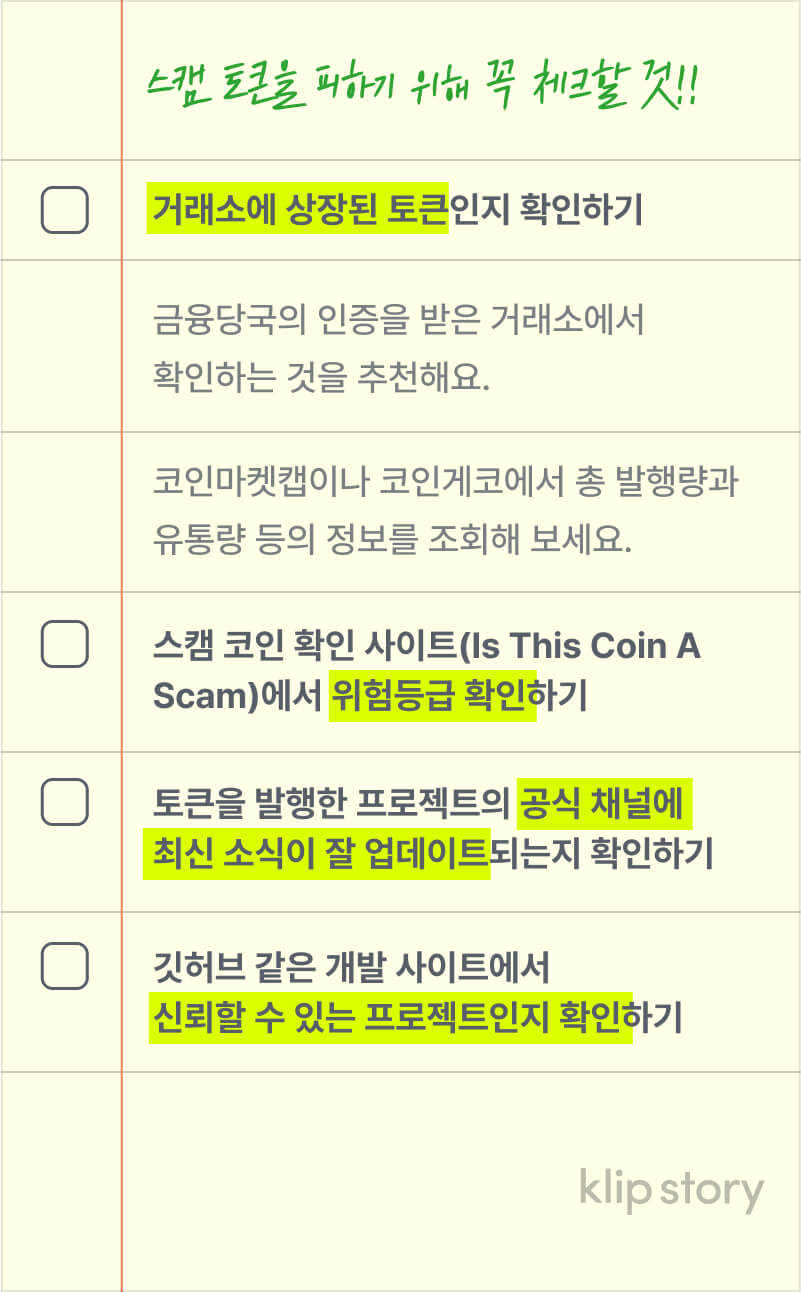Click the highlighted 공식 채널에 phrase
Viewport: 801px width, 1292px height.
click(606, 803)
